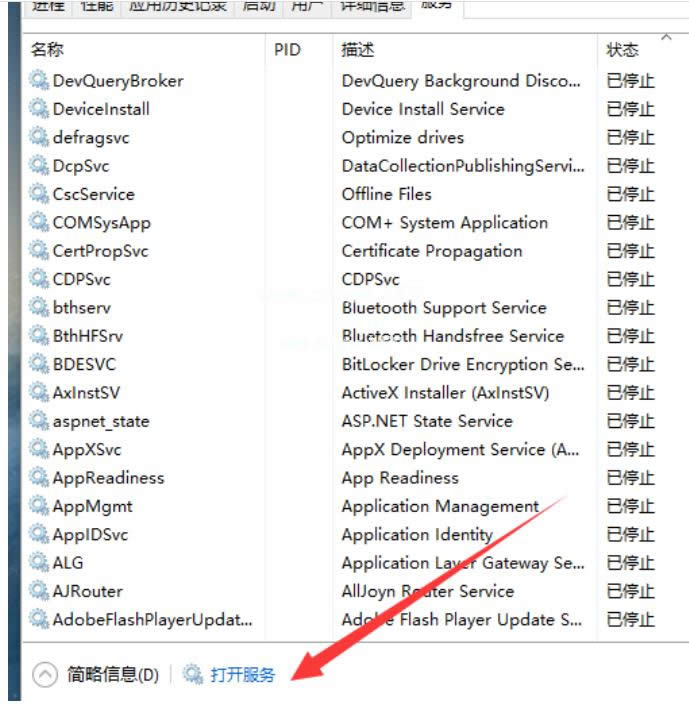Sort services by the 名称 column header
This screenshot has height=704, width=689.
tap(47, 49)
